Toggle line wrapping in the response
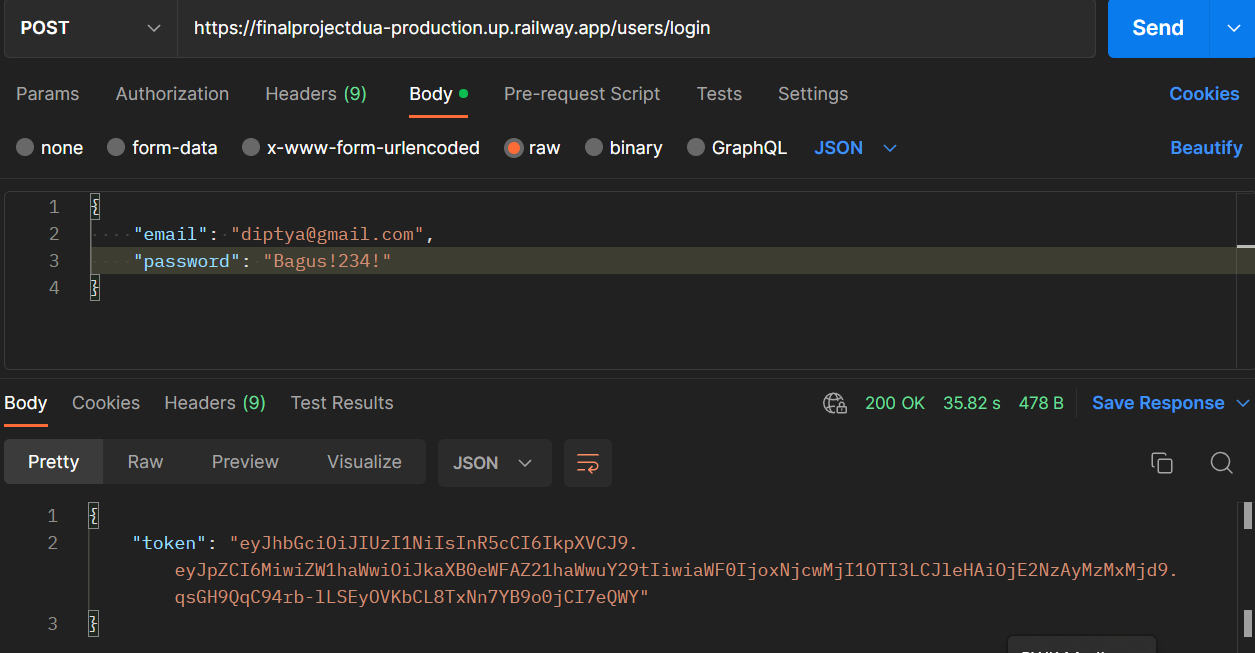Viewport: 1255px width, 653px height. pos(587,462)
